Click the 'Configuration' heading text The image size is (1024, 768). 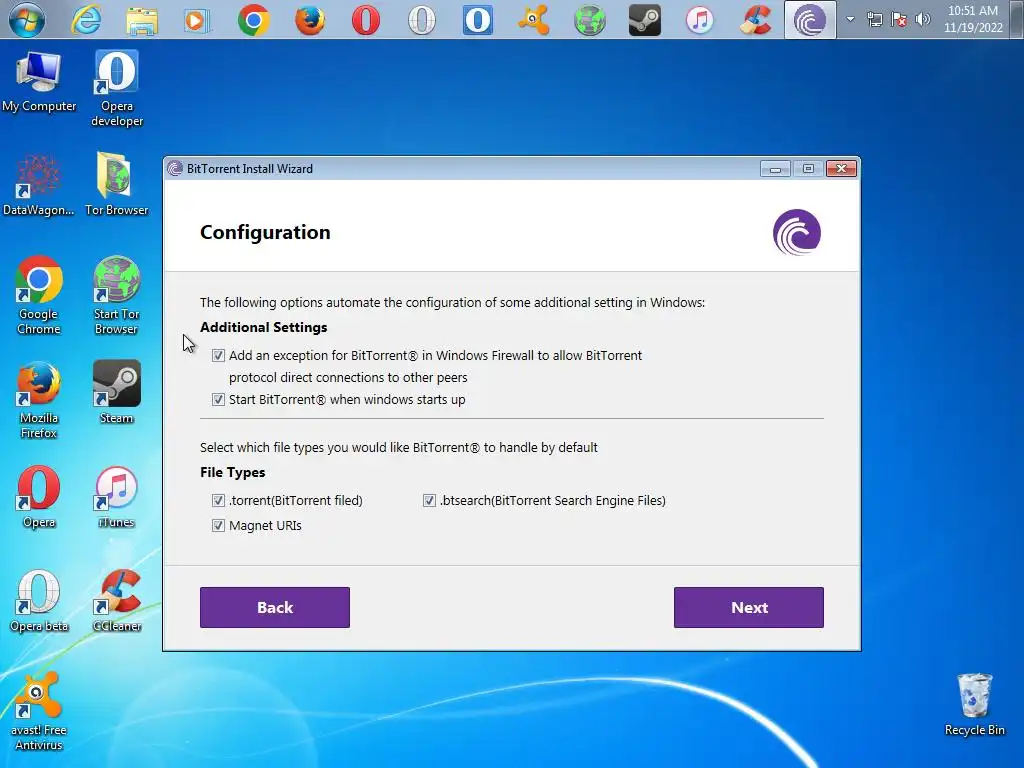(x=265, y=232)
